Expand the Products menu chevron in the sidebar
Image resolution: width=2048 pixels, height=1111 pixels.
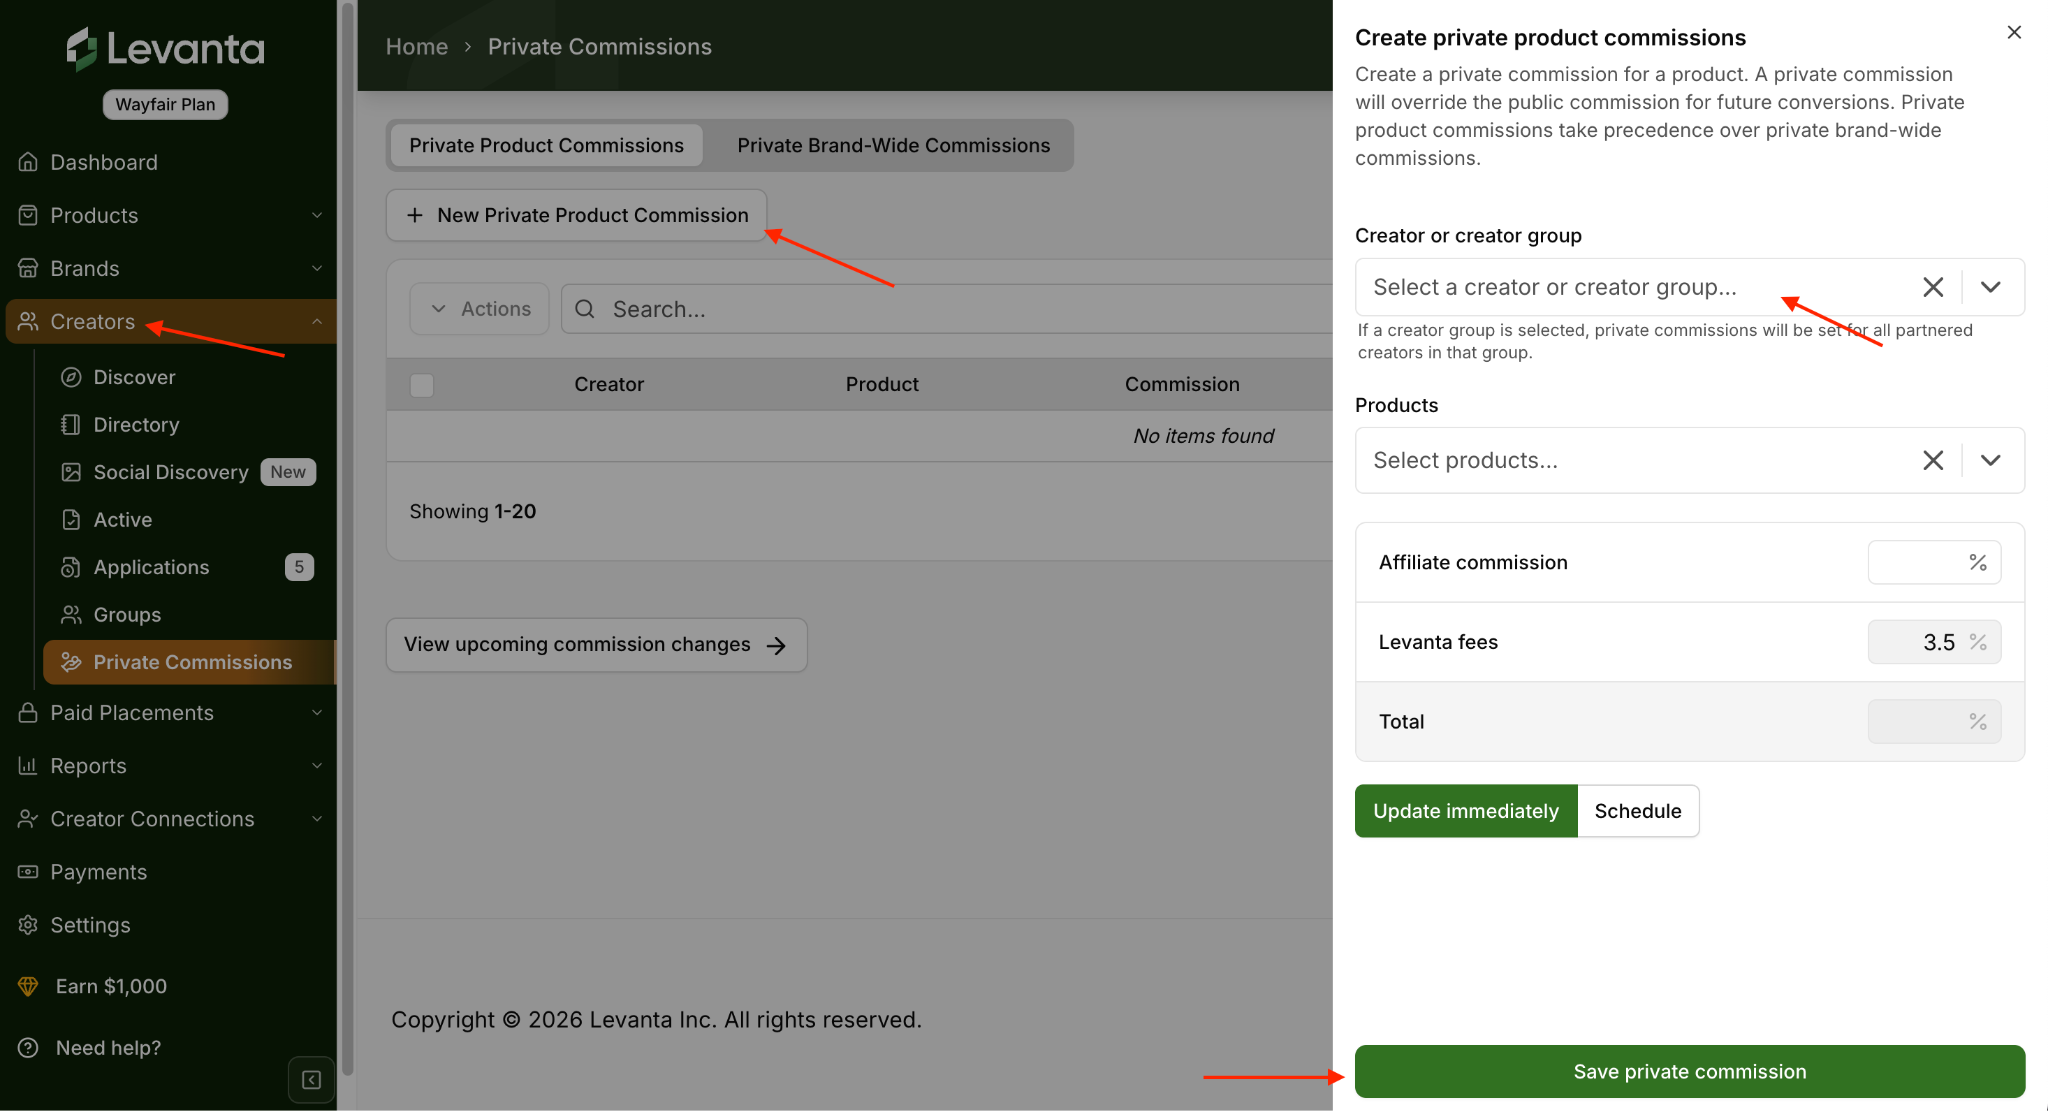coord(317,215)
